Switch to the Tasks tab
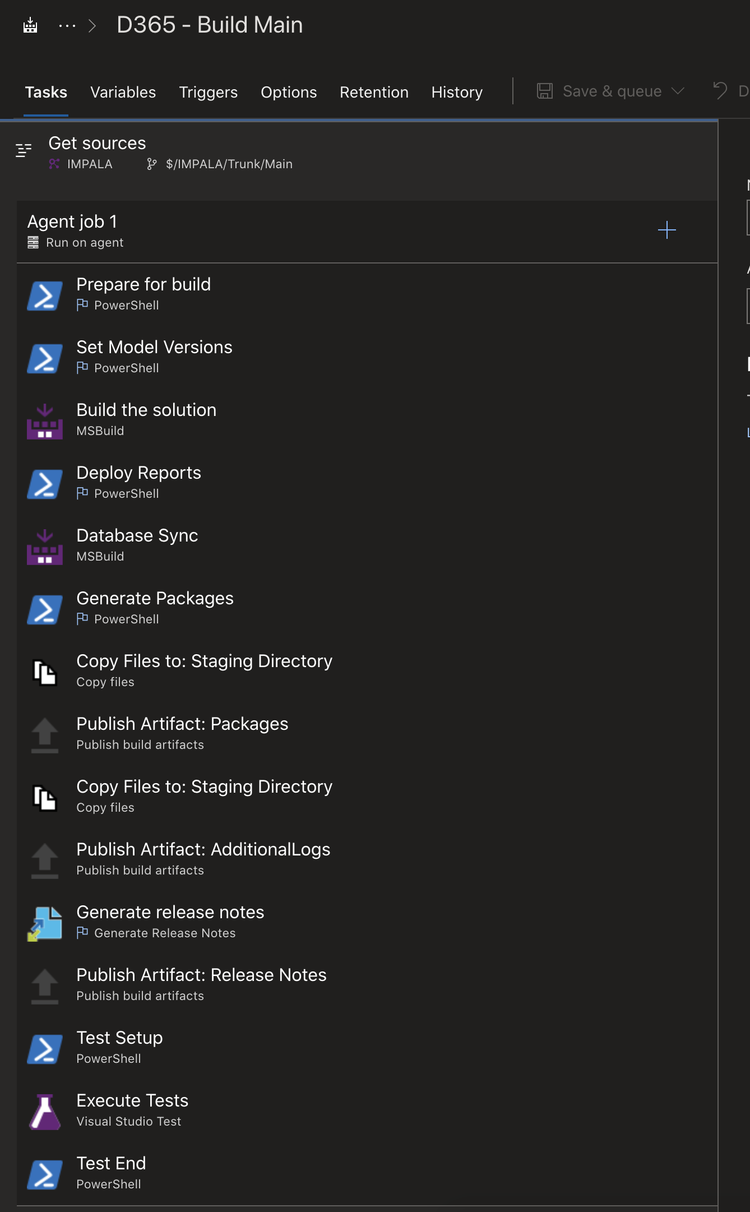Screen dimensions: 750x1212 (x=46, y=92)
